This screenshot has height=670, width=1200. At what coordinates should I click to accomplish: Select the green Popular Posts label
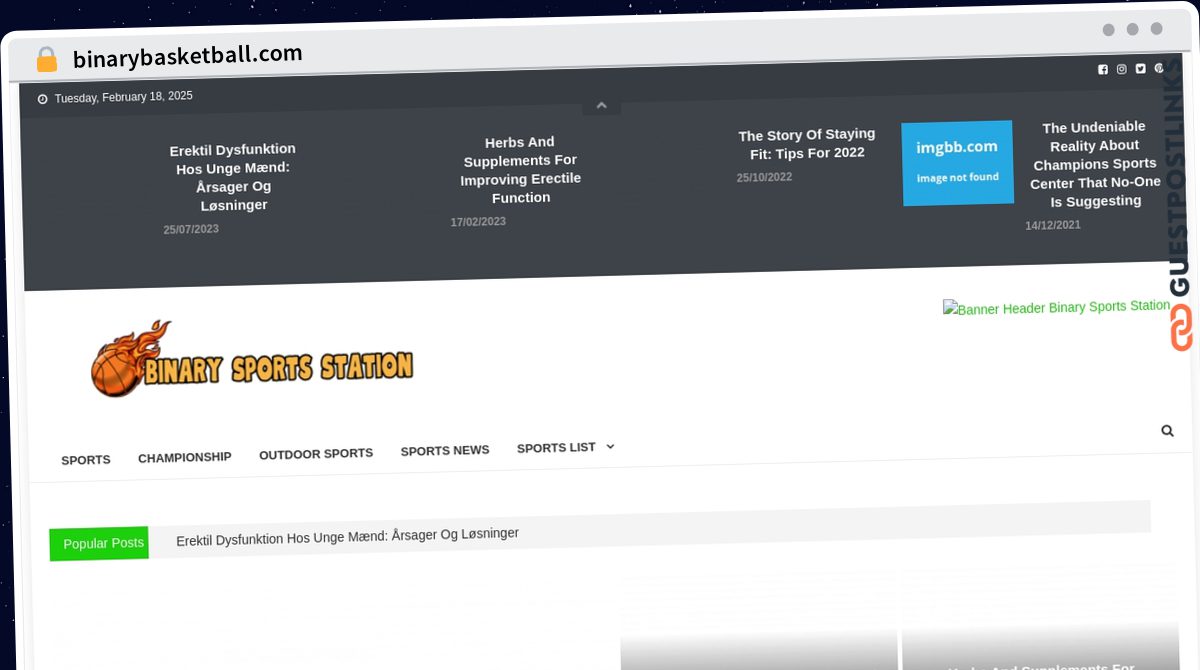pyautogui.click(x=99, y=543)
